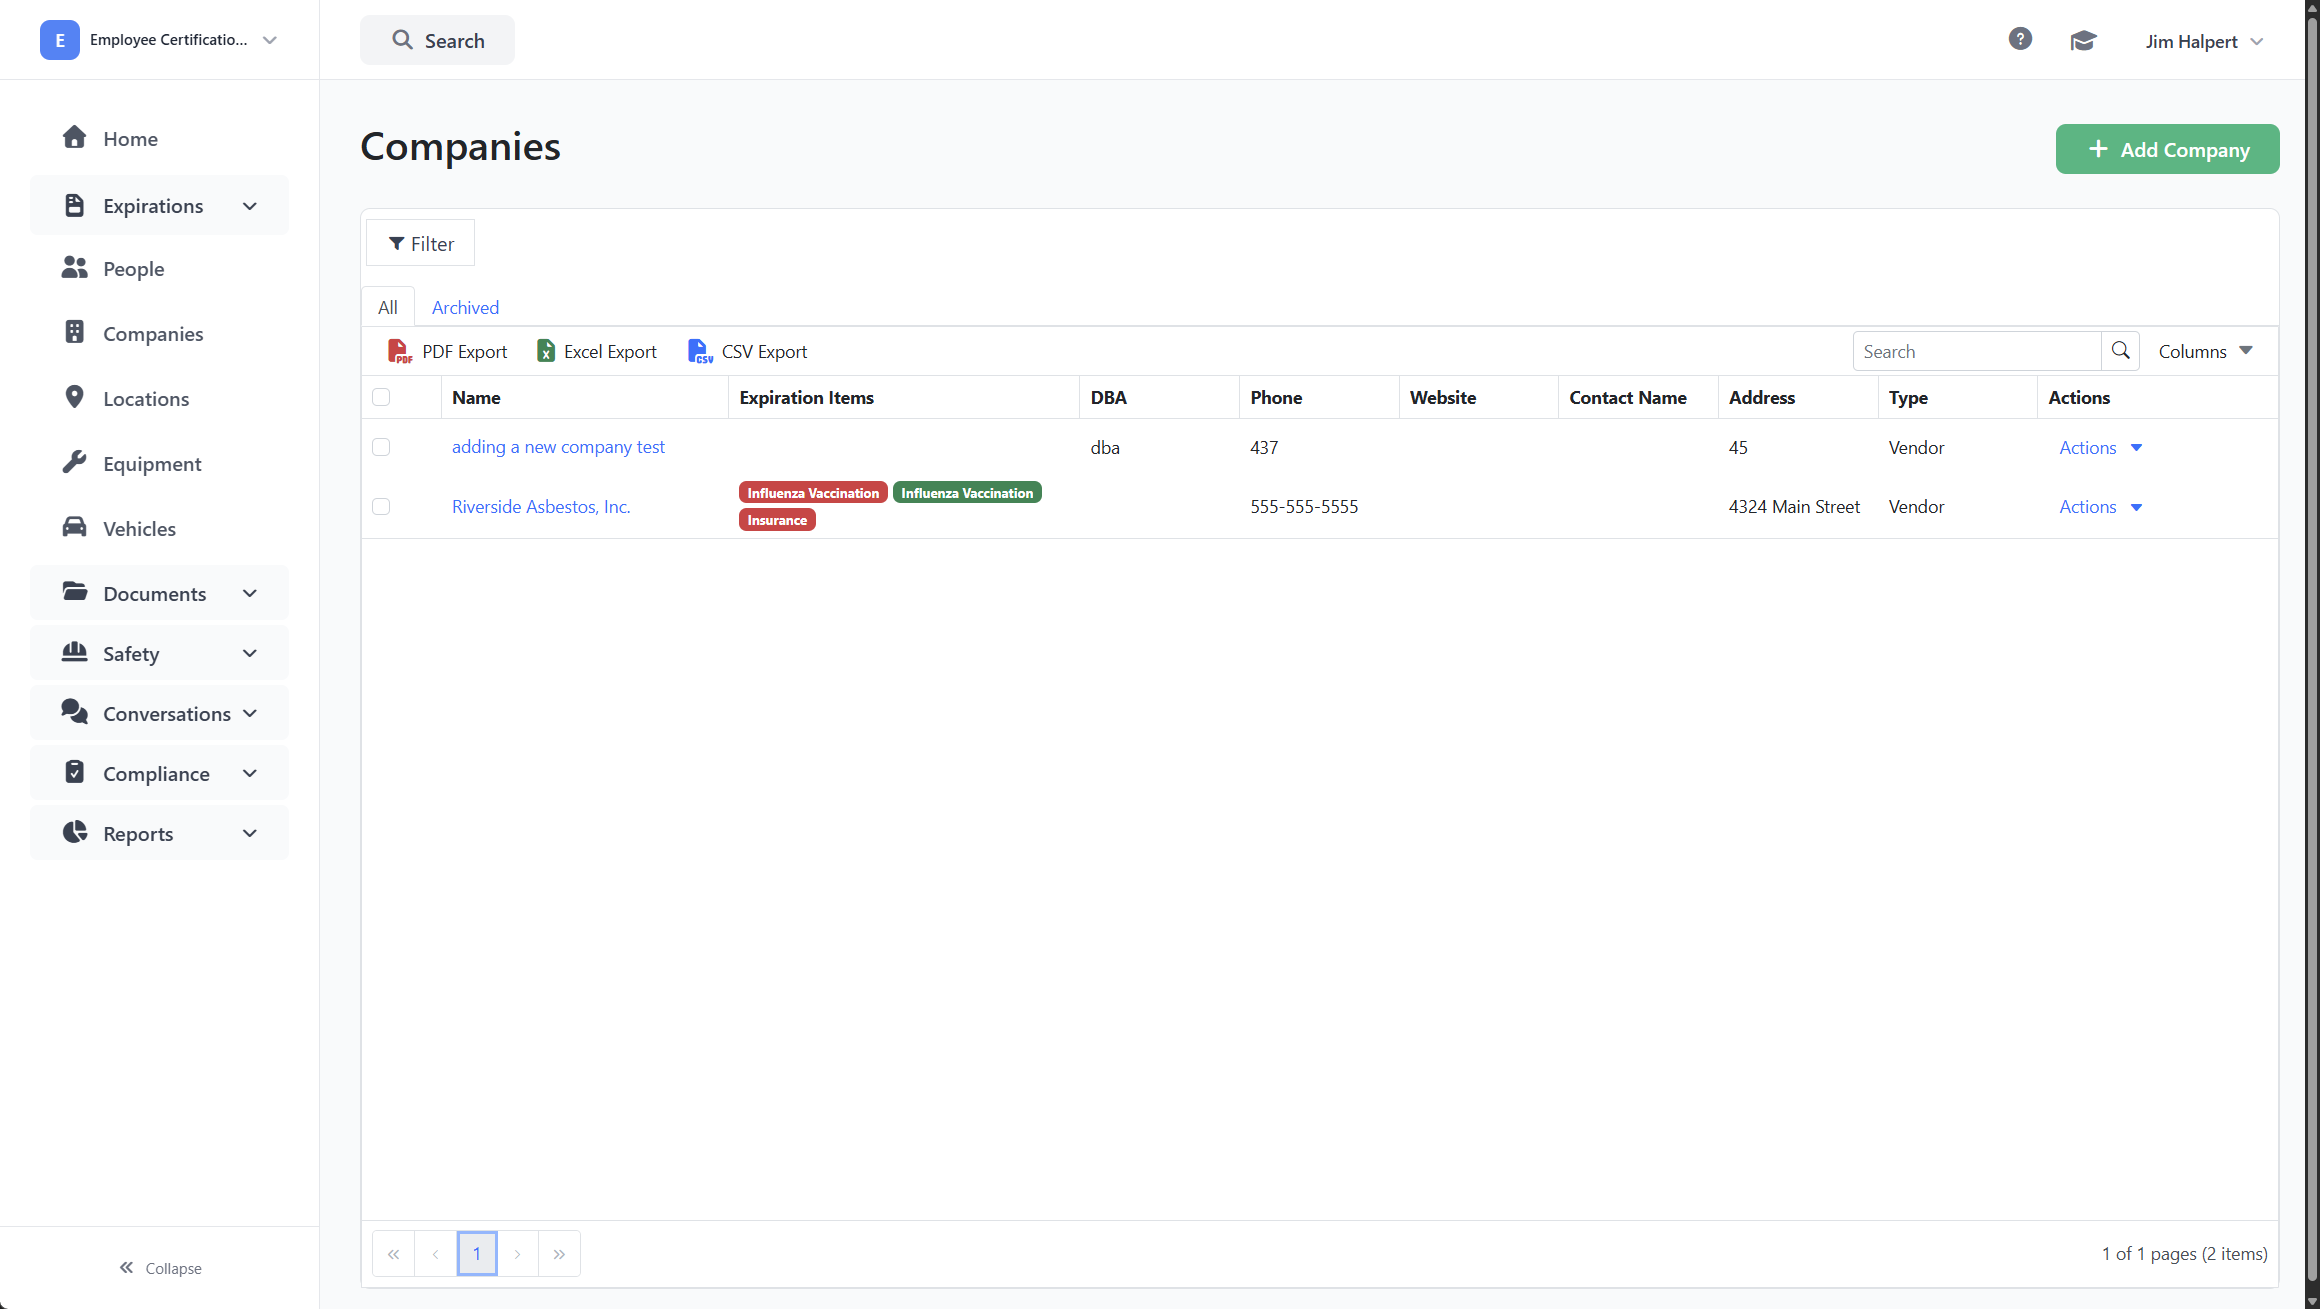This screenshot has height=1309, width=2320.
Task: Open Locations from the sidebar
Action: click(x=146, y=399)
